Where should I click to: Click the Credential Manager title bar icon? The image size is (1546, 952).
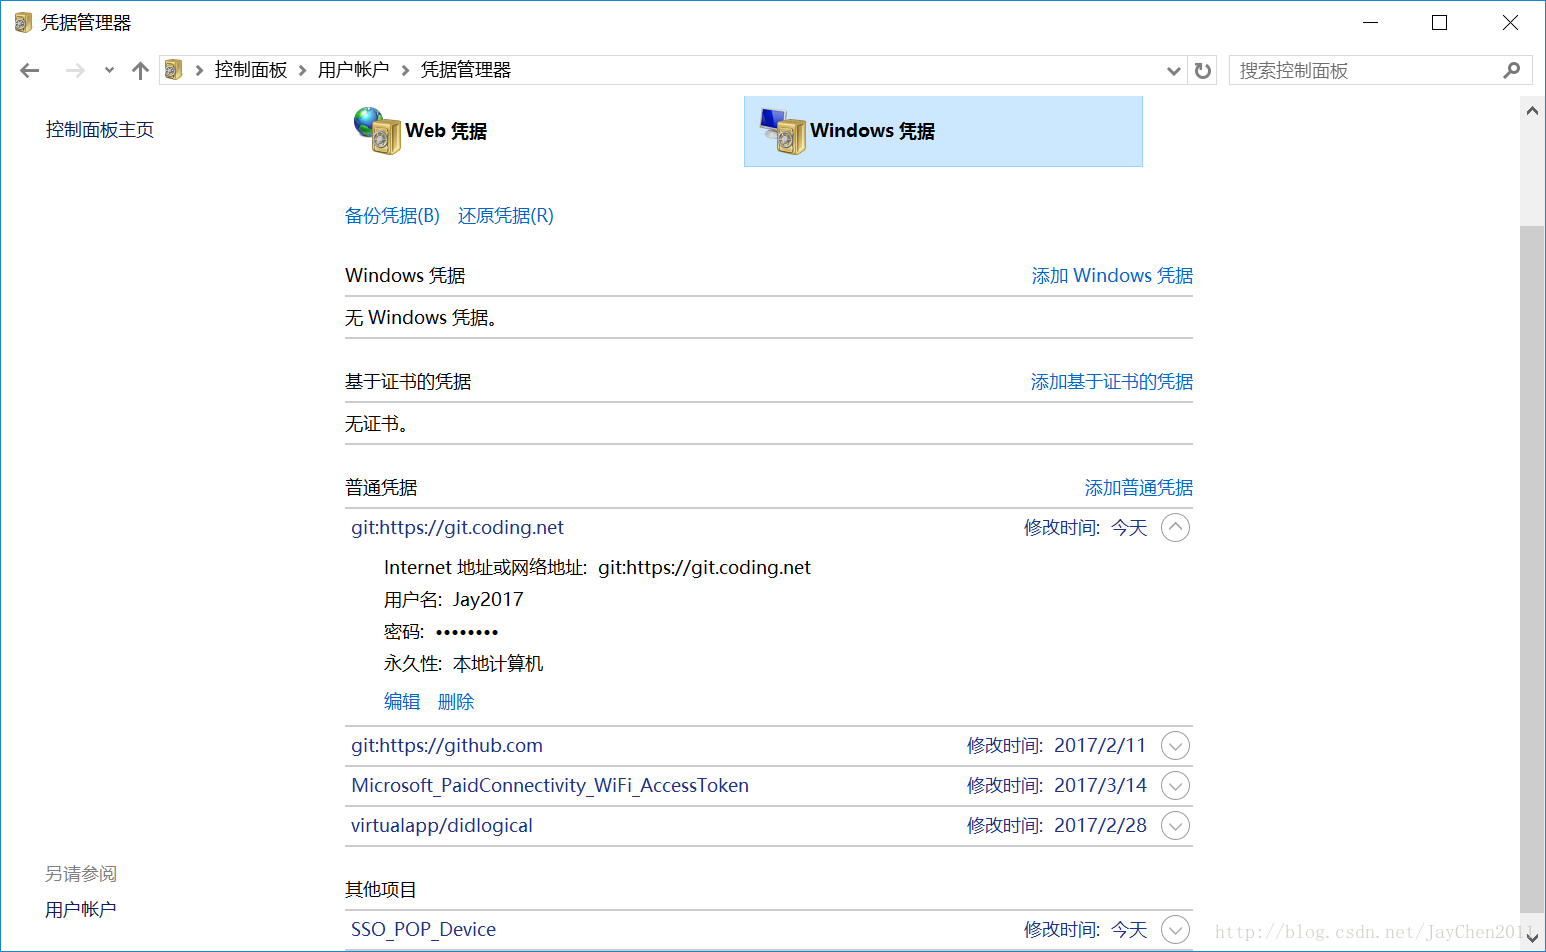click(23, 23)
